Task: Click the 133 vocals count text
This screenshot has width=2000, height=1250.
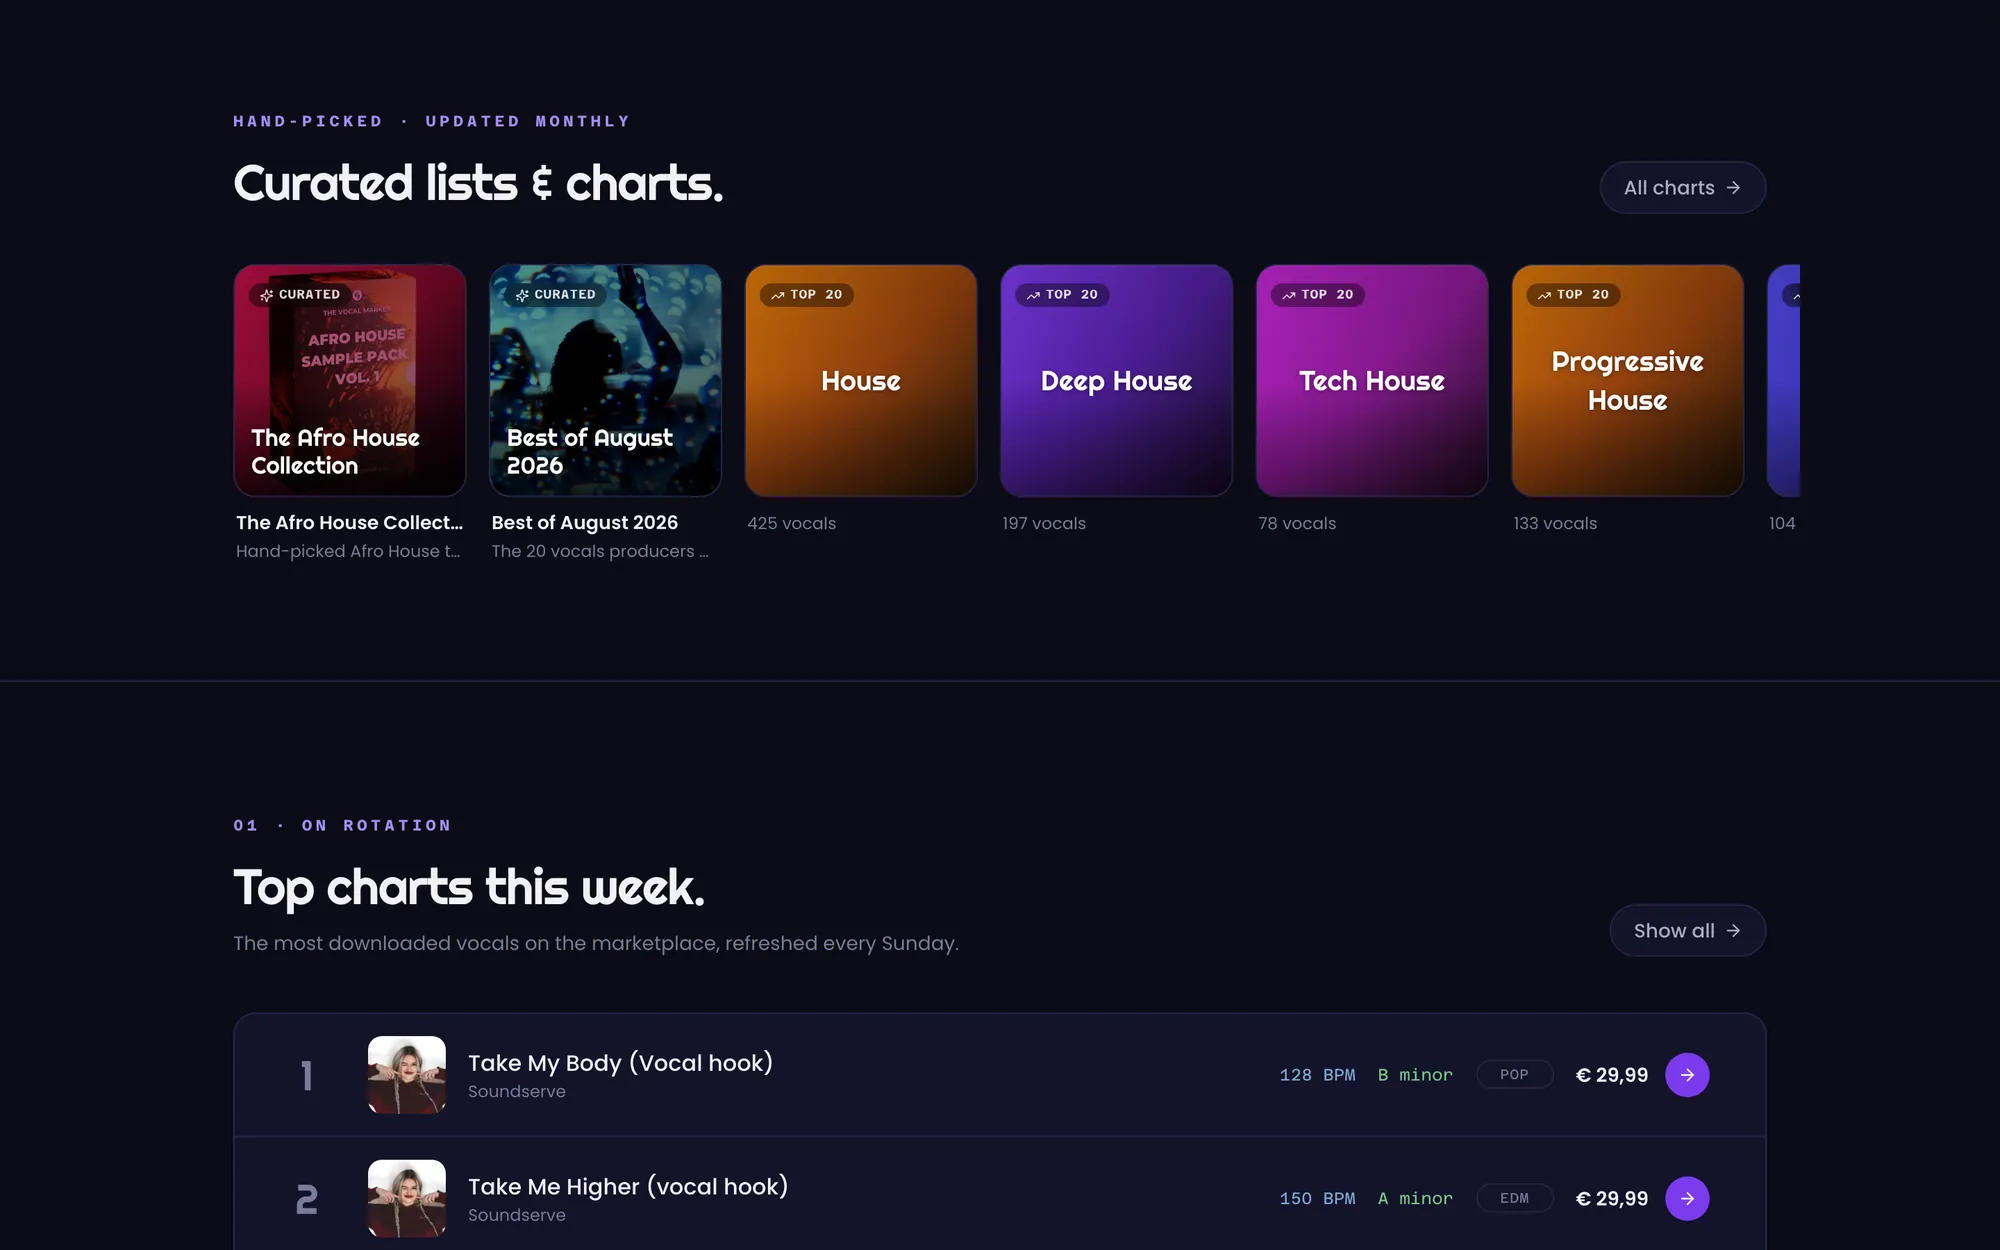Action: [1555, 523]
